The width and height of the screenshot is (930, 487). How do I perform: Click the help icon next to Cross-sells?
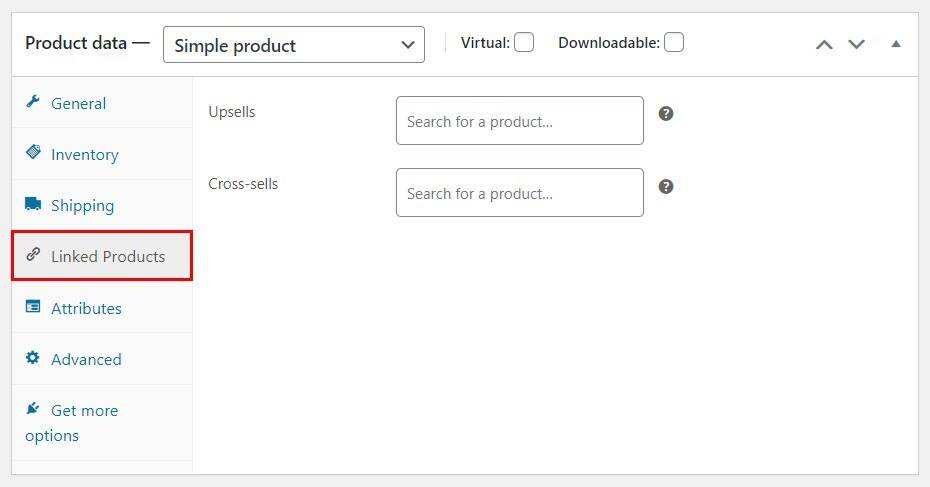point(666,186)
